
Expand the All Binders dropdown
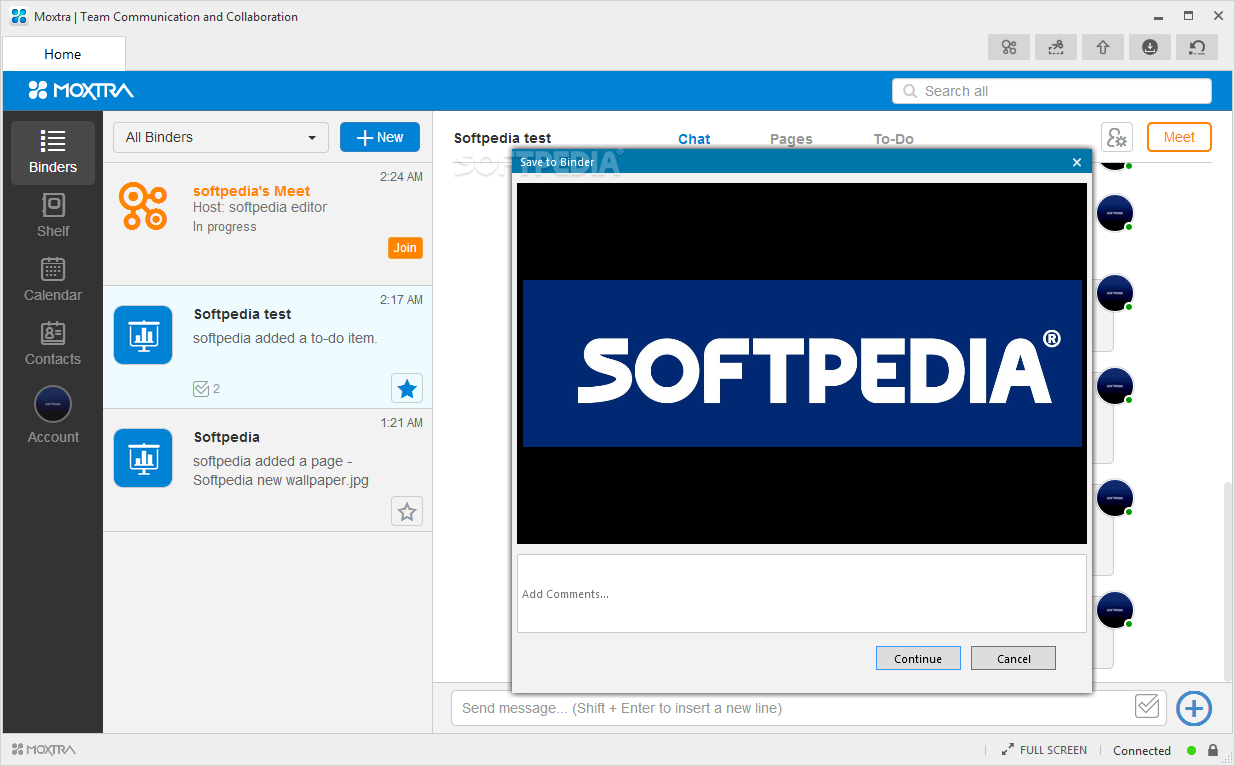pyautogui.click(x=221, y=137)
